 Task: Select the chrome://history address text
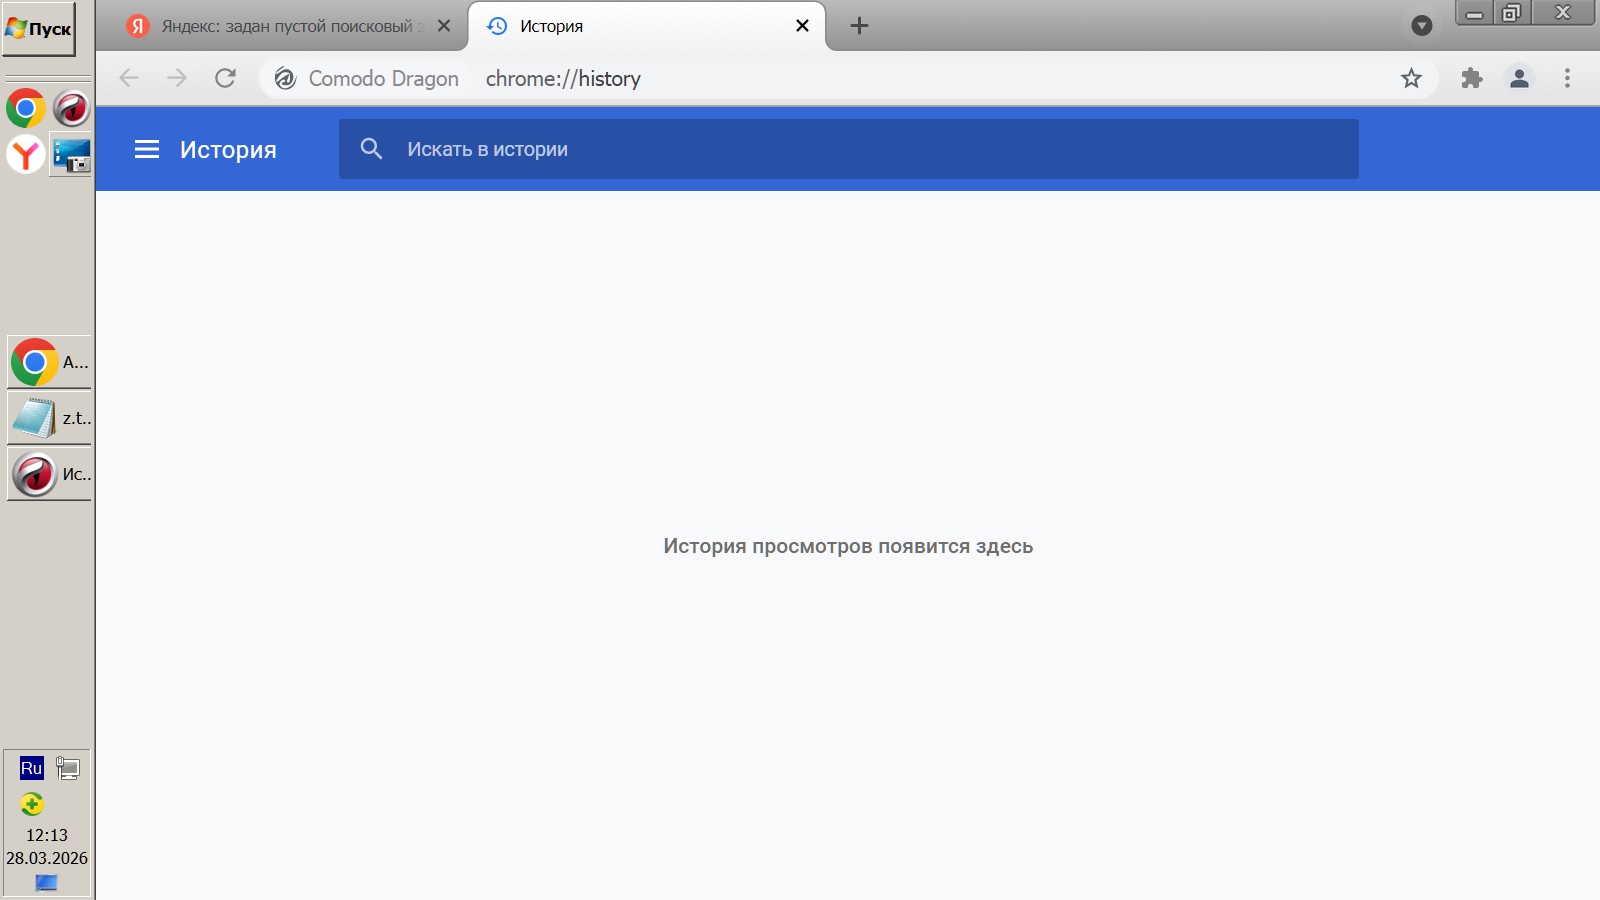(x=563, y=78)
